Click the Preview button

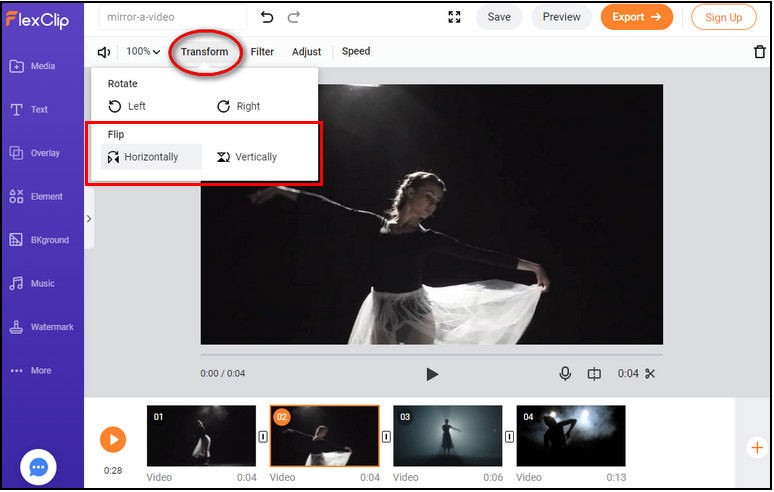click(x=561, y=17)
